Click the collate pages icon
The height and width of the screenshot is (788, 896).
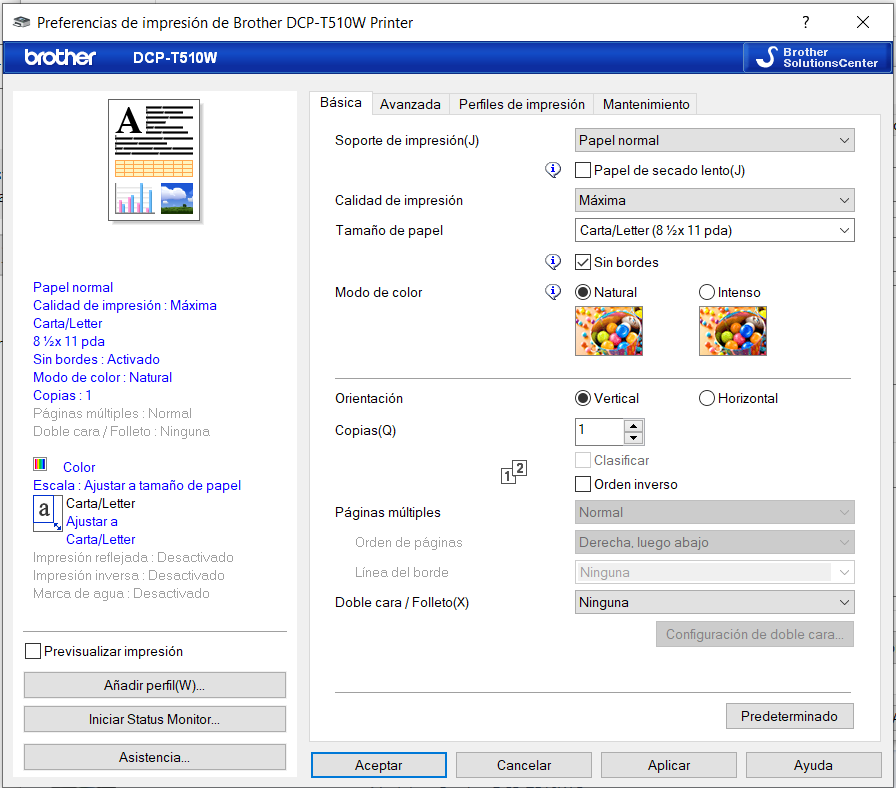[514, 472]
